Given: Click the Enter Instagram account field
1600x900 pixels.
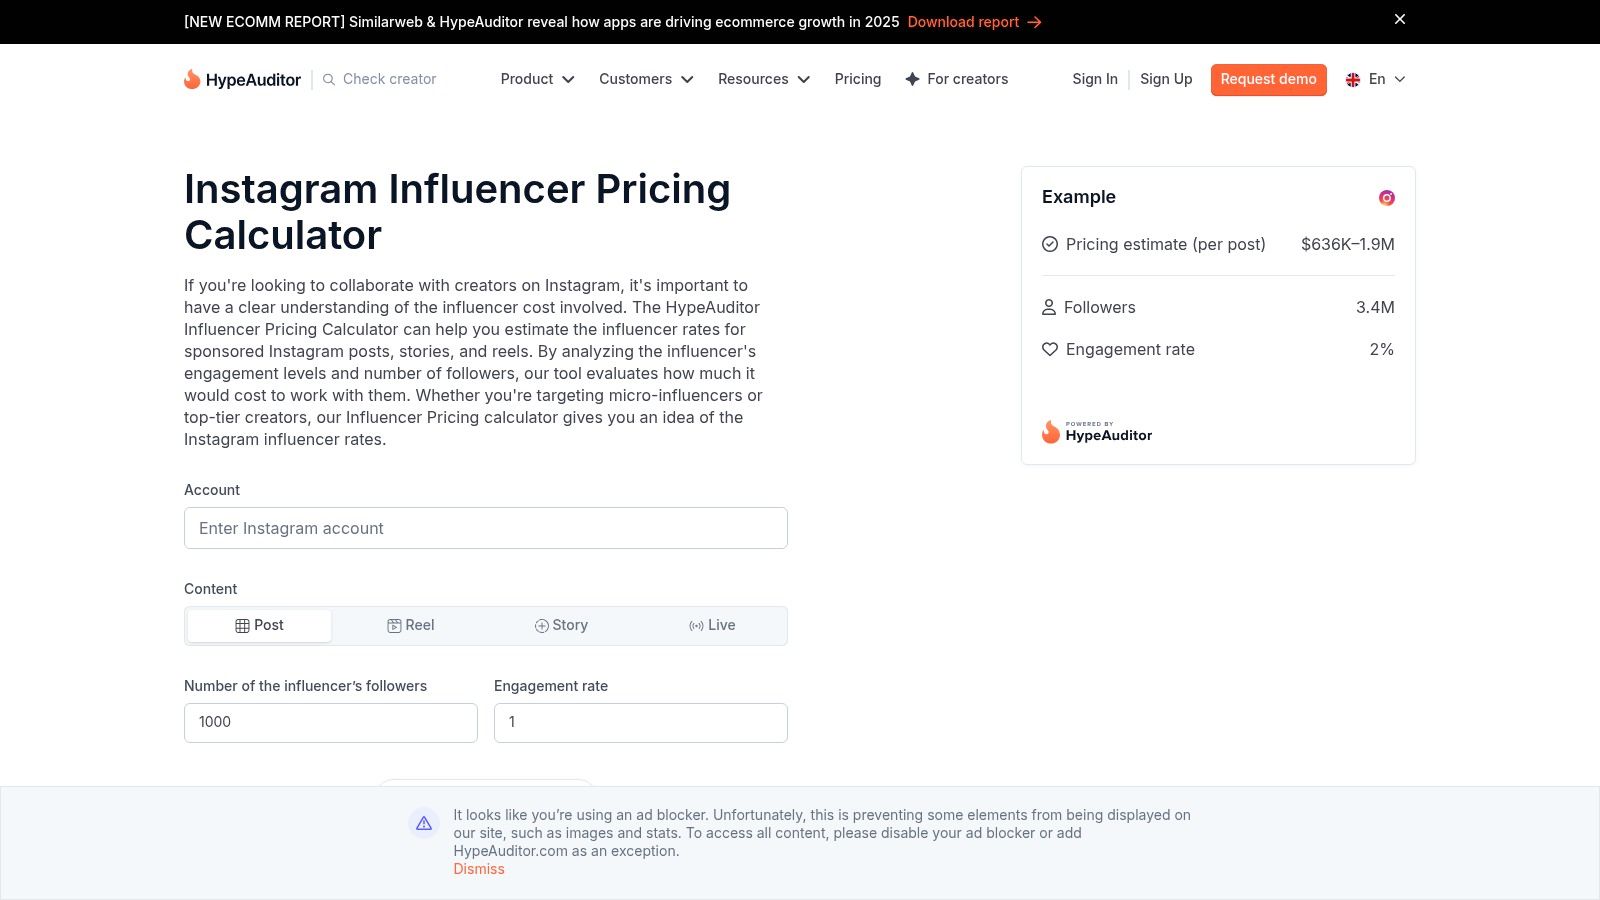Looking at the screenshot, I should coord(485,528).
